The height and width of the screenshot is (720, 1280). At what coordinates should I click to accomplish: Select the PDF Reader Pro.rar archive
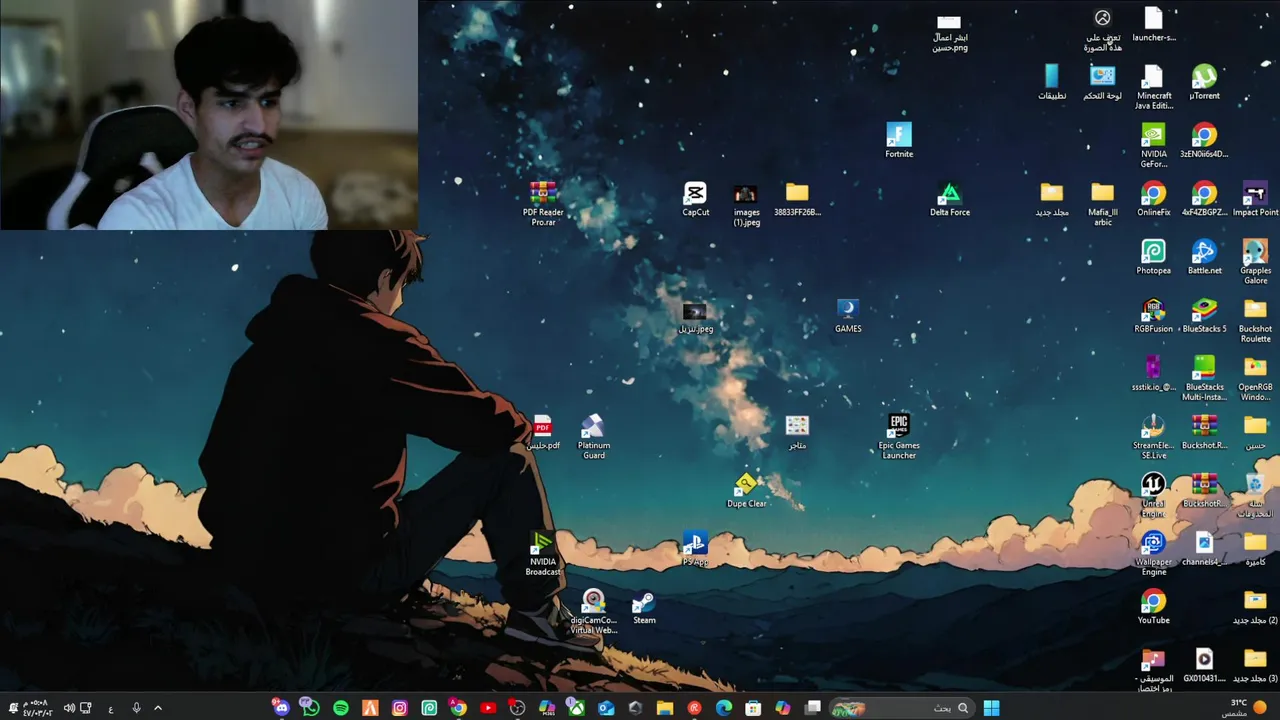click(x=543, y=202)
